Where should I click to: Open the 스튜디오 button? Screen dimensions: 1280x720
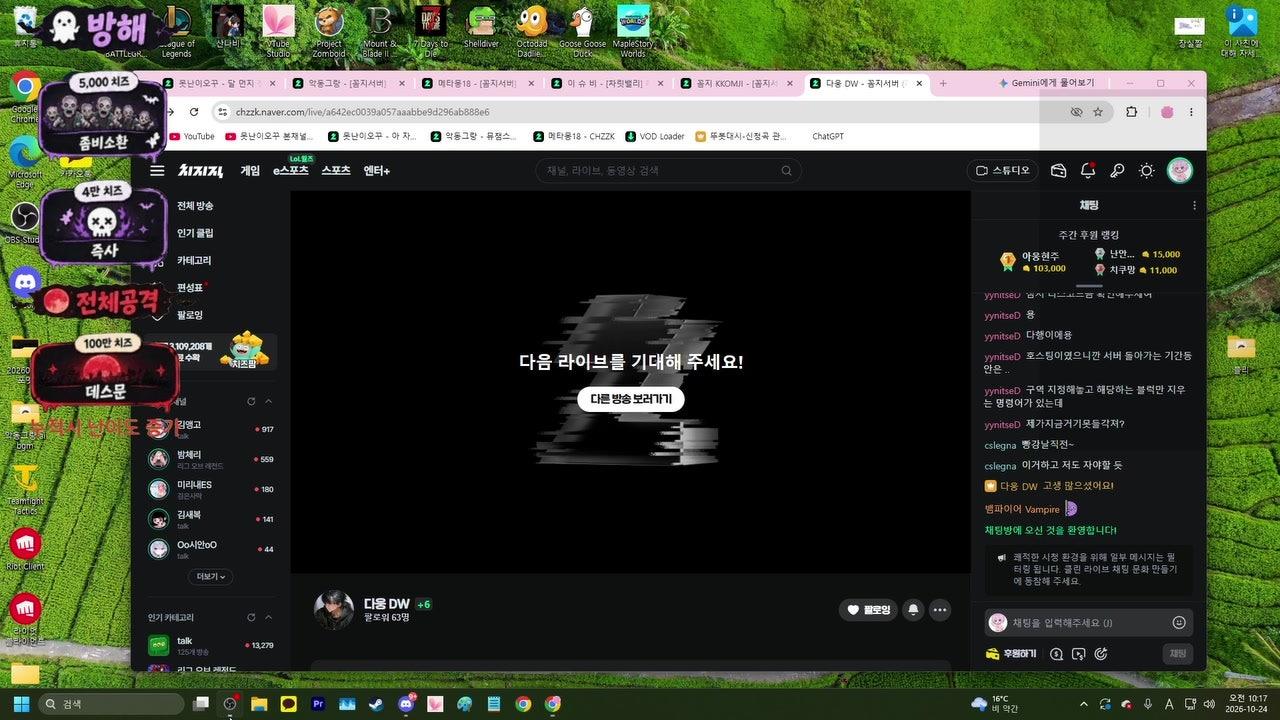coord(1003,171)
